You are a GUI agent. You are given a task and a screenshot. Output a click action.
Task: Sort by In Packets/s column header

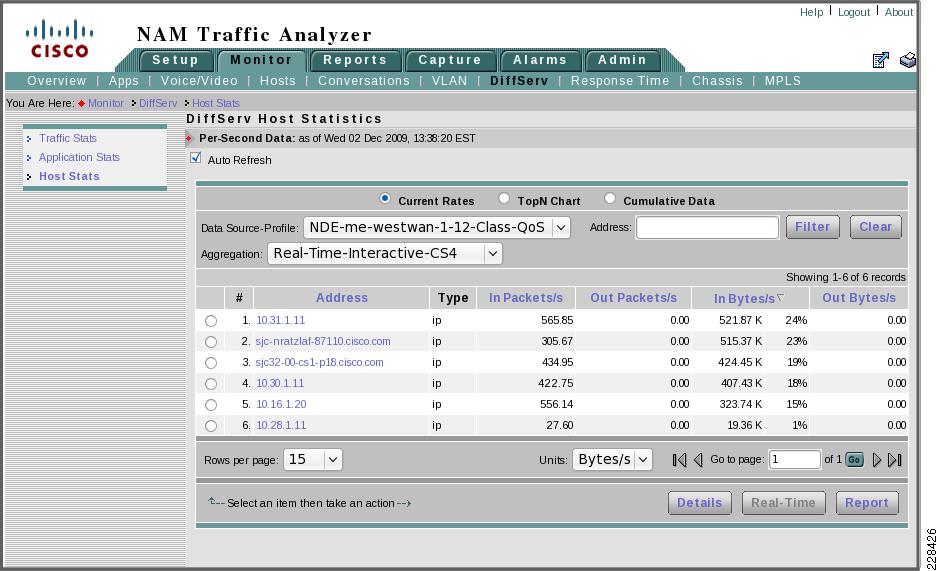point(526,297)
